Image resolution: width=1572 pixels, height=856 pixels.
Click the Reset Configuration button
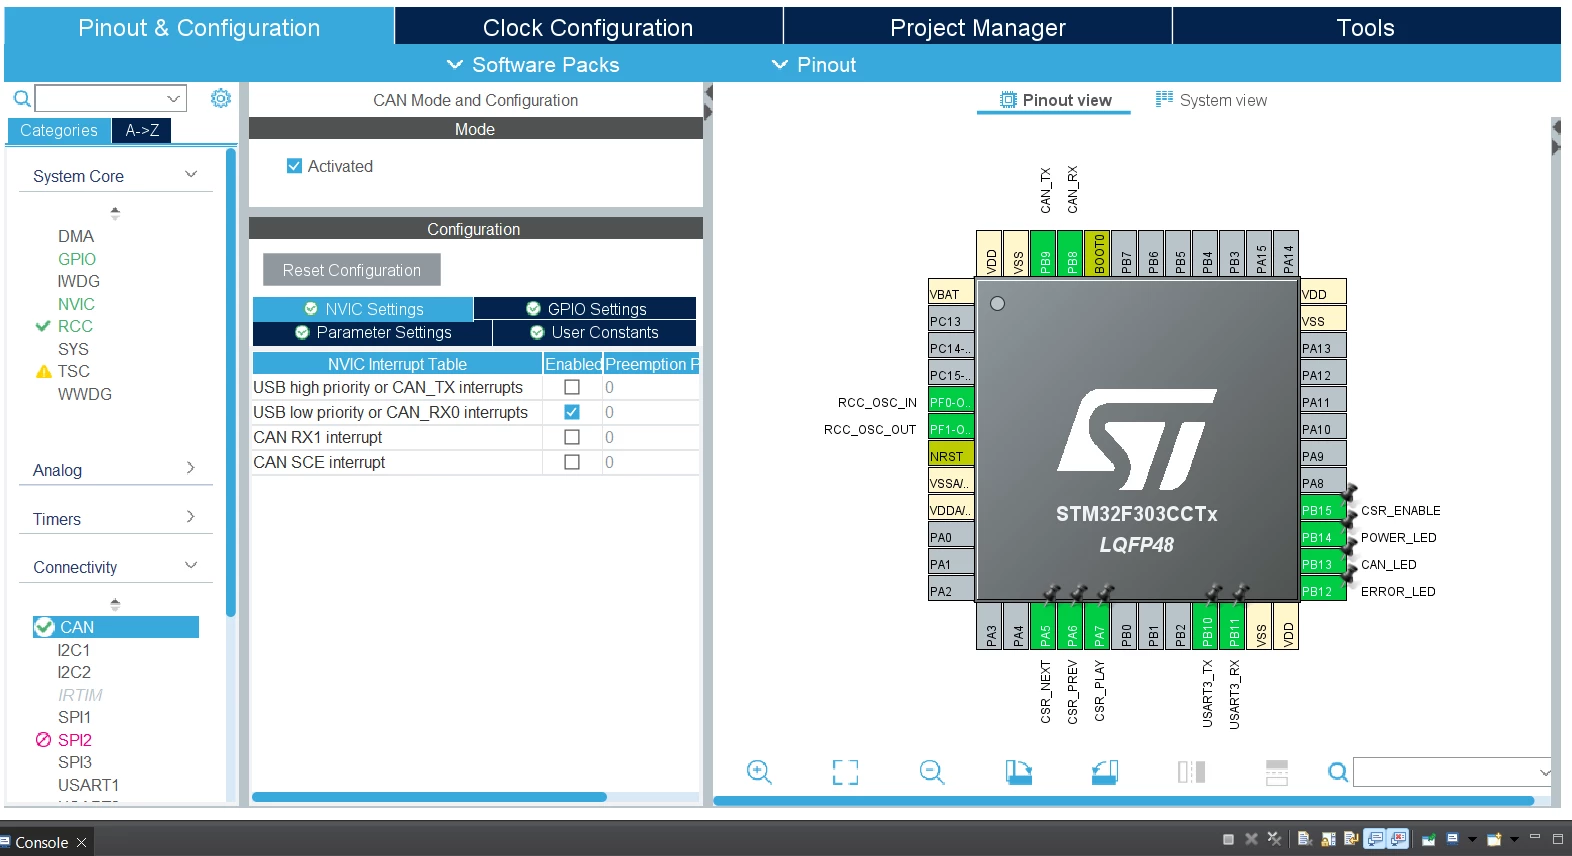(x=352, y=270)
